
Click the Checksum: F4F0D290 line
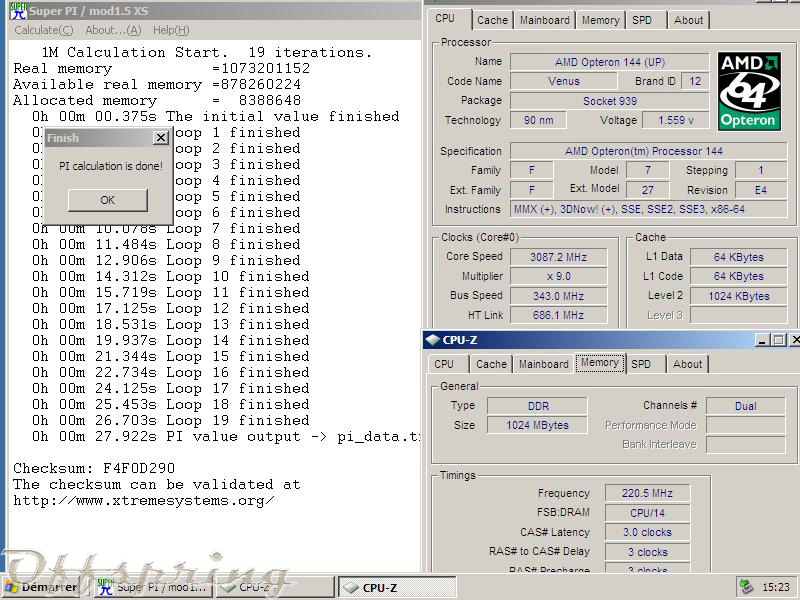(94, 468)
